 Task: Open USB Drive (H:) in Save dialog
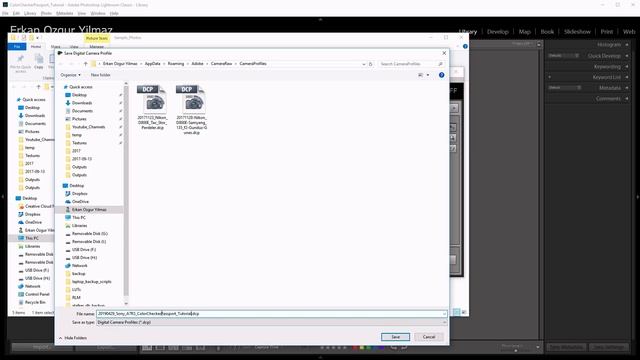pyautogui.click(x=84, y=258)
